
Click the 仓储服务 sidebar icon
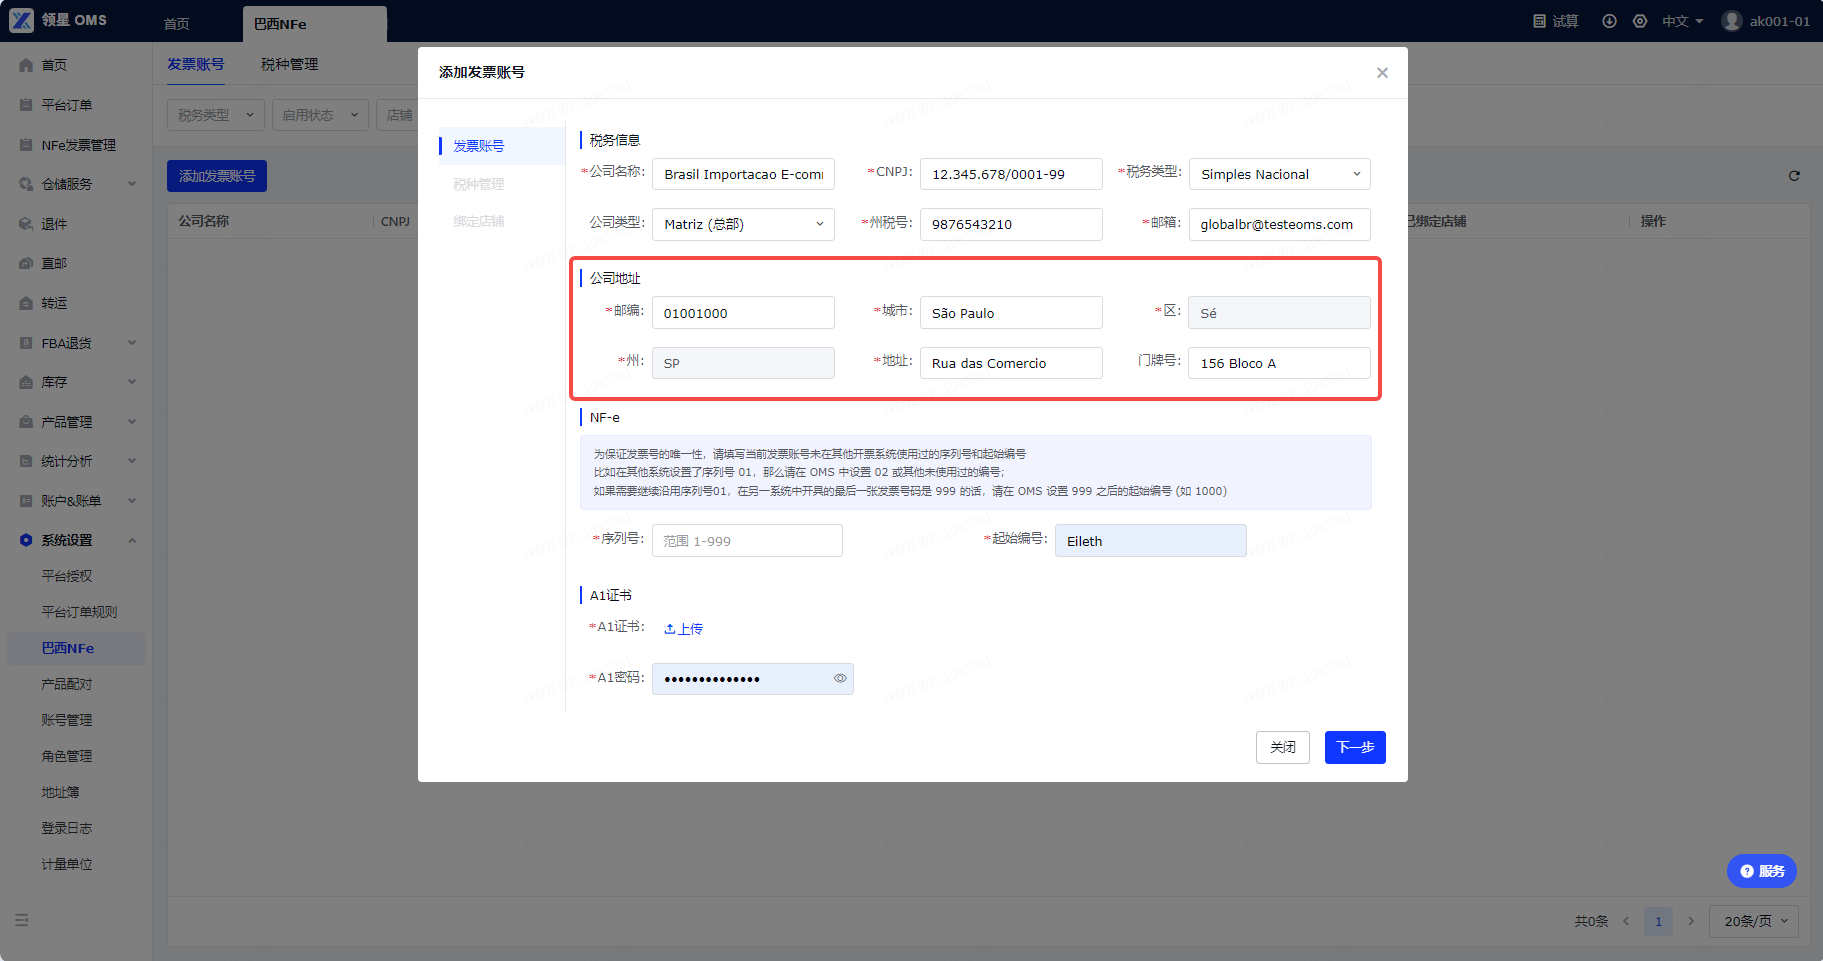click(x=26, y=184)
